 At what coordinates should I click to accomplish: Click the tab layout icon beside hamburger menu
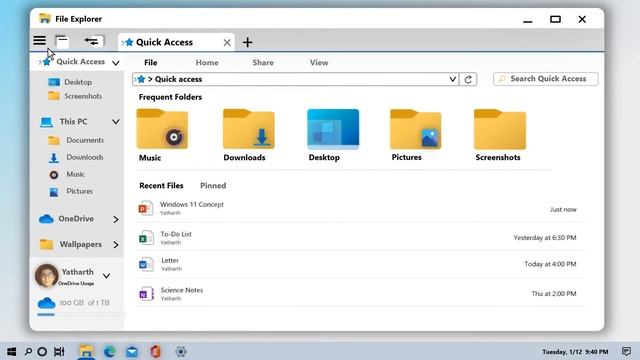(62, 42)
